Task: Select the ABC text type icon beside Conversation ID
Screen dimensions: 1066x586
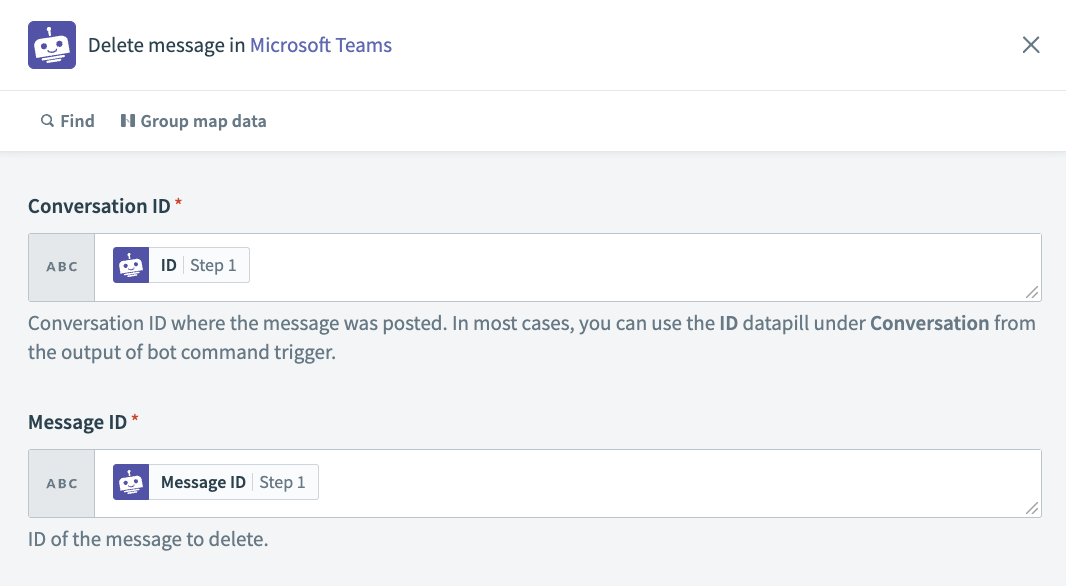Action: tap(61, 266)
